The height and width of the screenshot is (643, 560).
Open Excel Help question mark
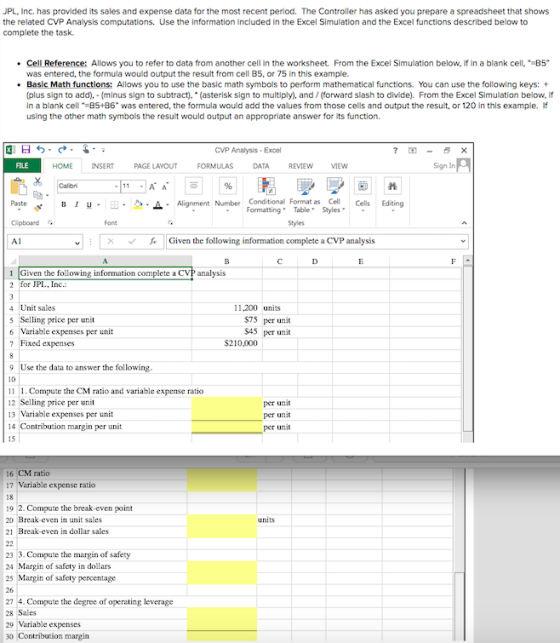point(395,150)
